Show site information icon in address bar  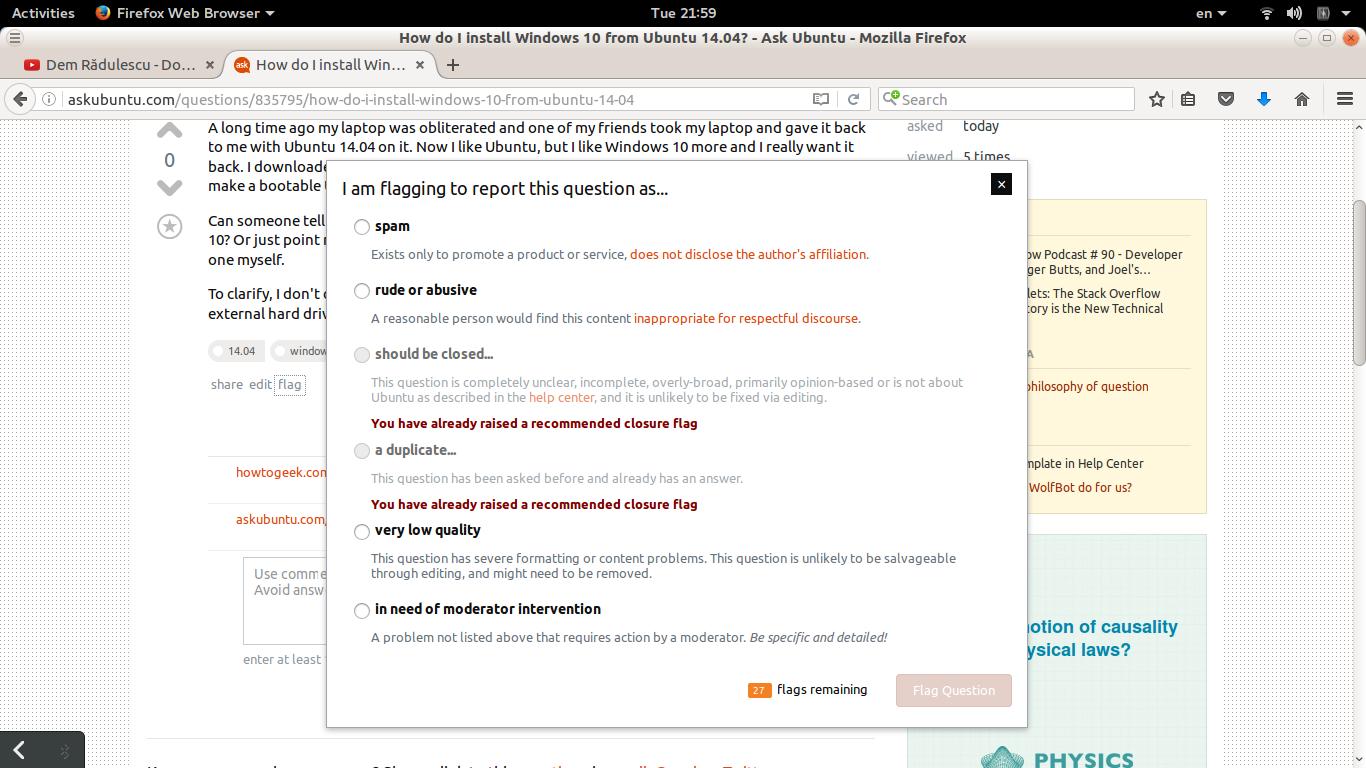[x=49, y=99]
